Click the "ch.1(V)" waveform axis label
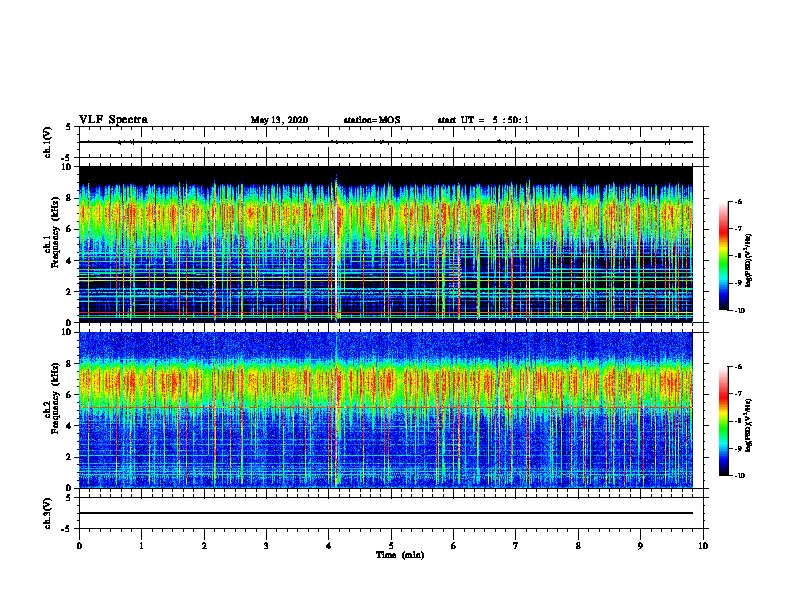The width and height of the screenshot is (792, 612). (48, 142)
